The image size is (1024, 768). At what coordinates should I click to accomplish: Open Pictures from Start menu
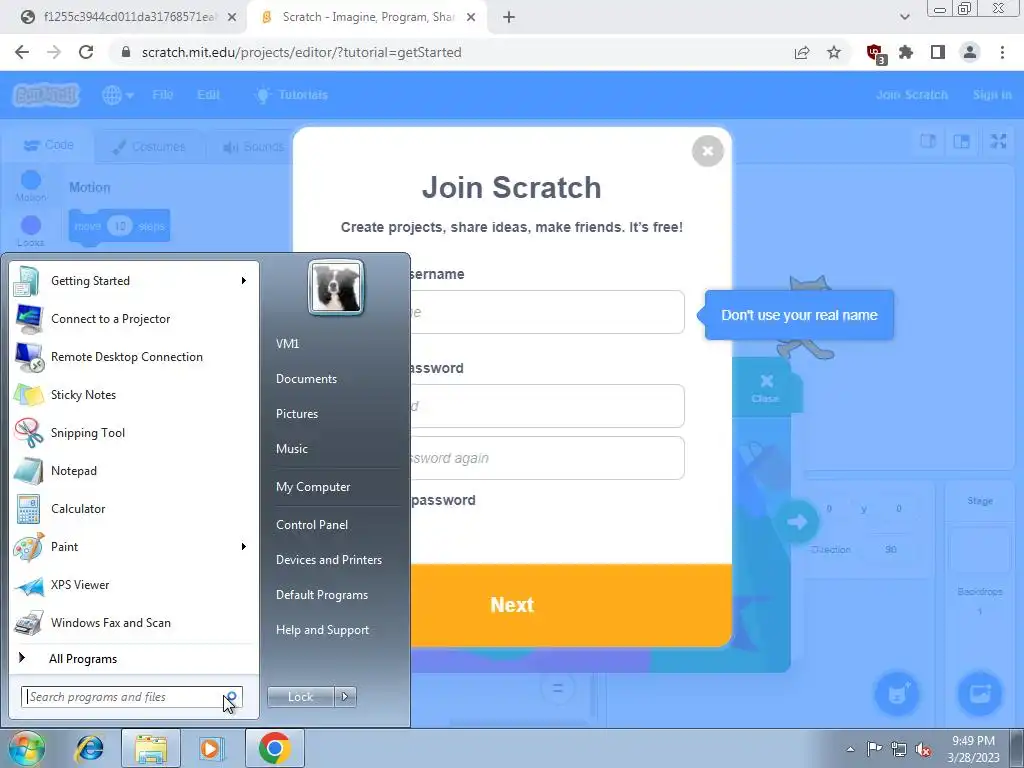pos(297,413)
